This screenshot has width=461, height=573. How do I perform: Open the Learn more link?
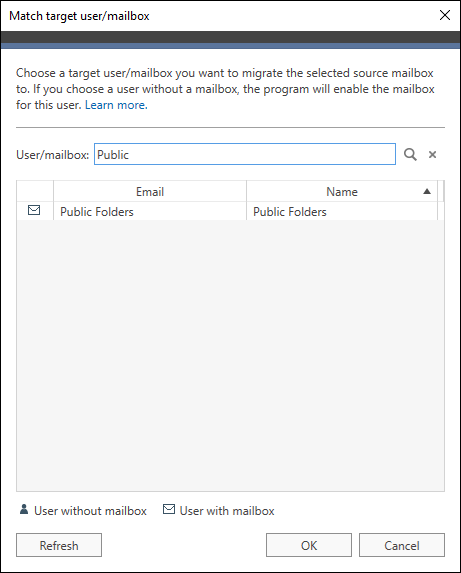click(x=116, y=105)
